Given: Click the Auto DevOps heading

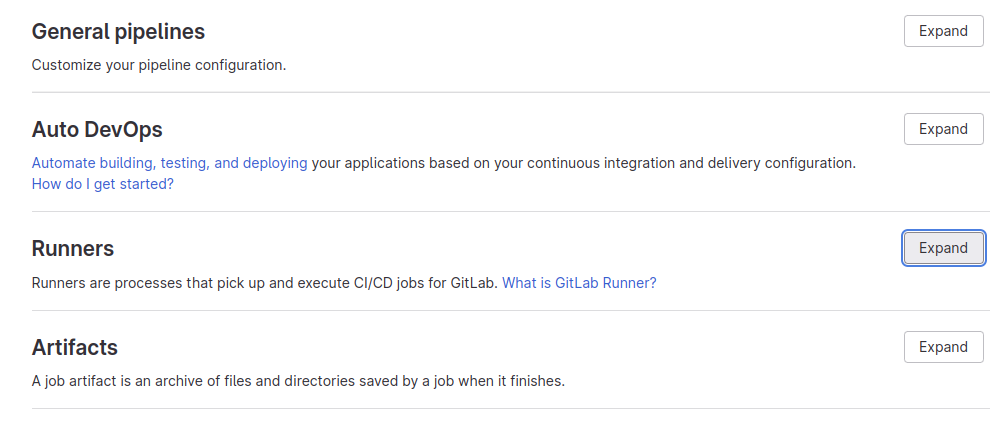Looking at the screenshot, I should [97, 129].
